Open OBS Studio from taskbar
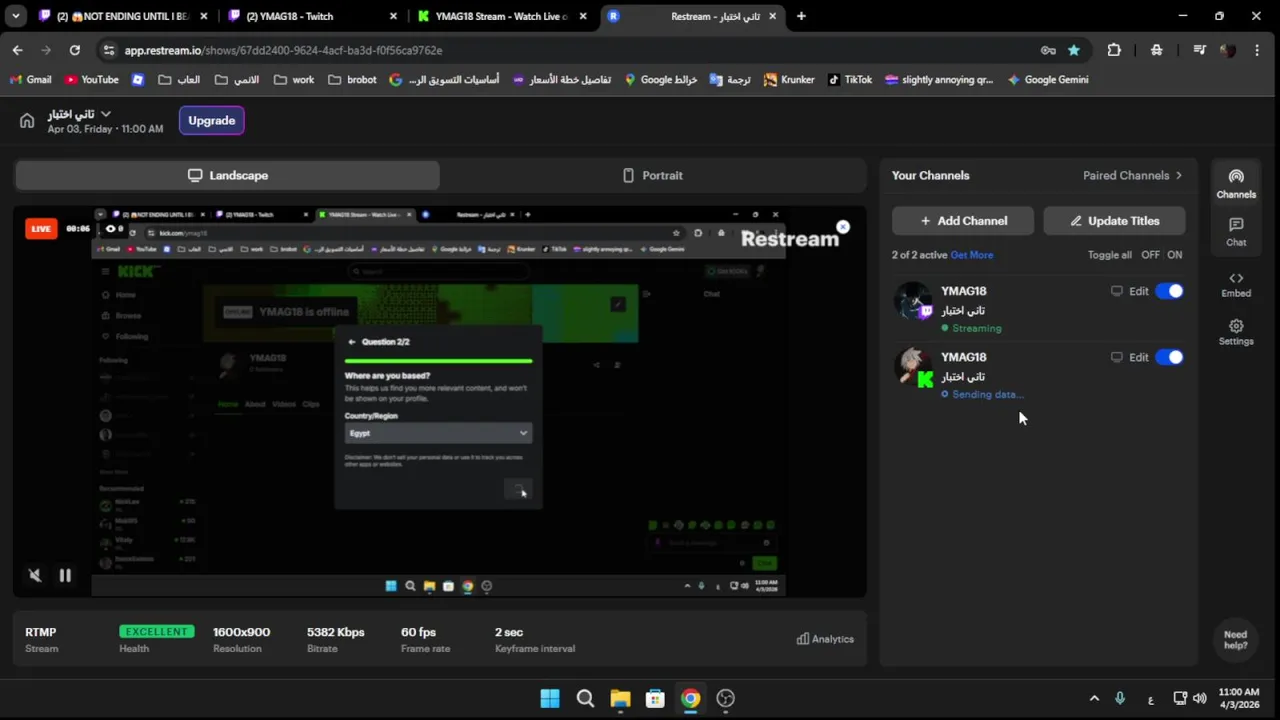Image resolution: width=1280 pixels, height=720 pixels. click(726, 699)
